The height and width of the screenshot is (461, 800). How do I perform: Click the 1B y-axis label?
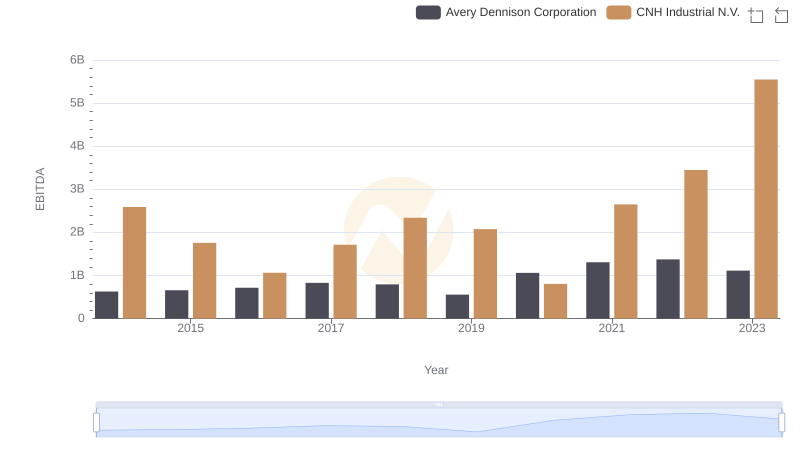click(77, 275)
